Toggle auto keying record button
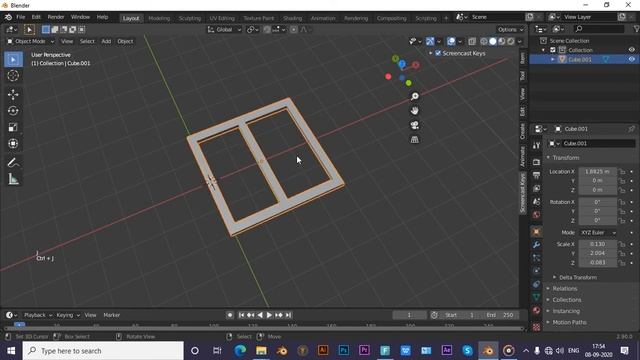640x360 pixels. tap(230, 315)
